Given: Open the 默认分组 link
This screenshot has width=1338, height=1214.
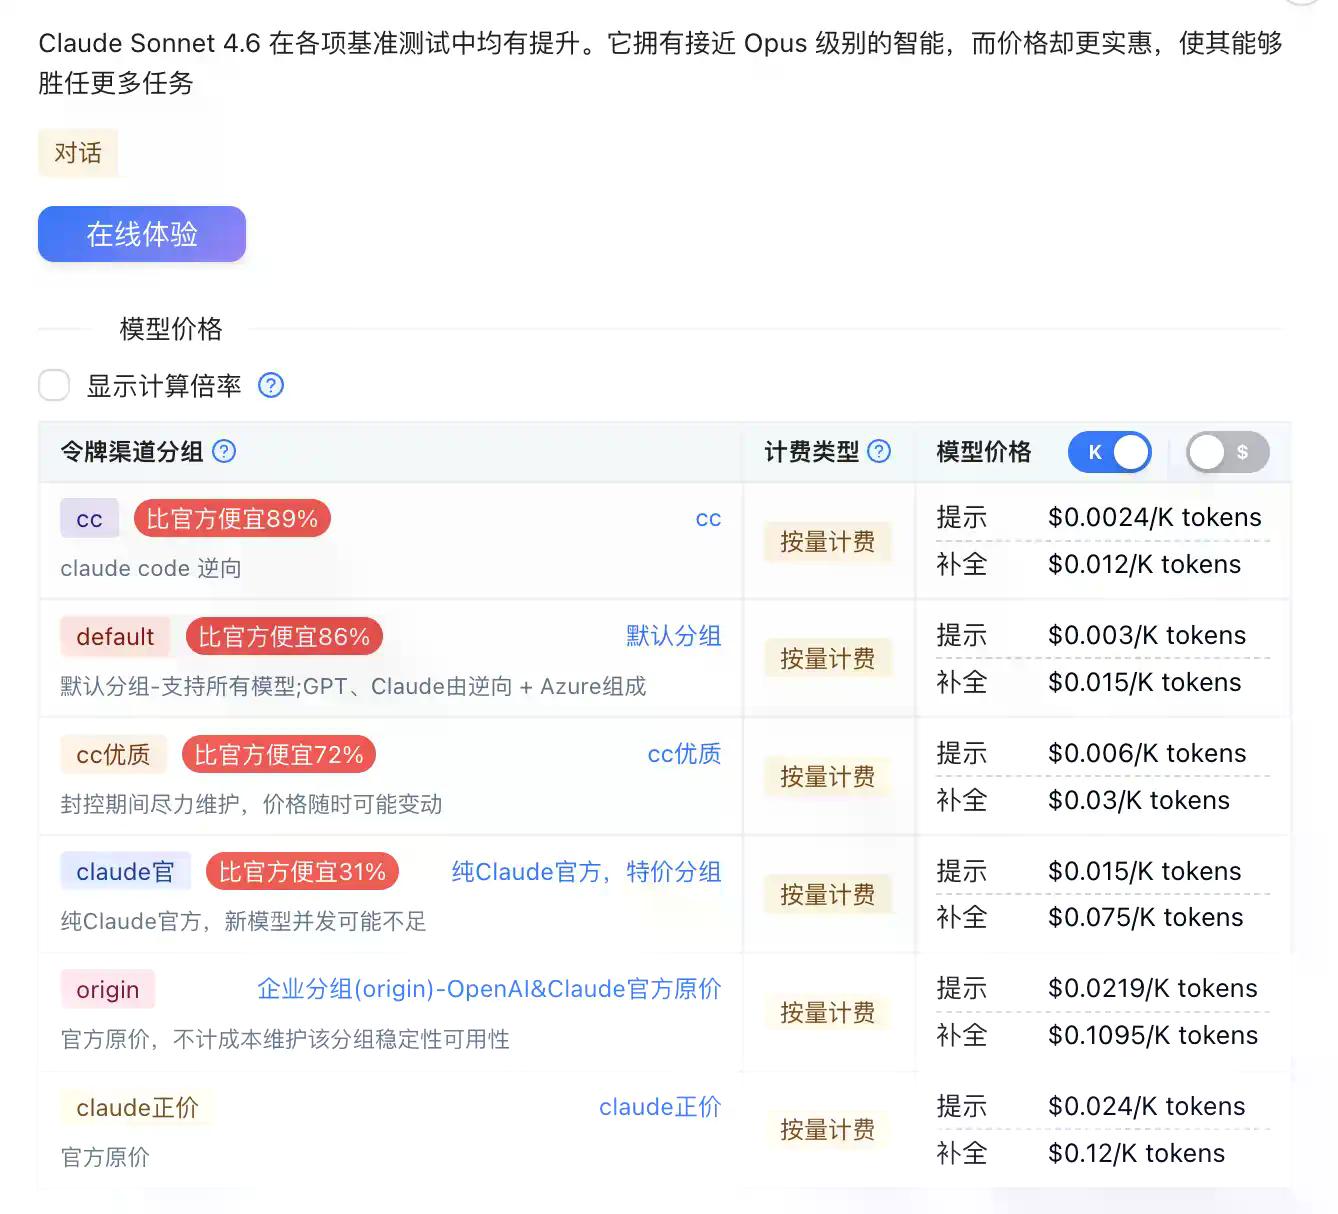Looking at the screenshot, I should coord(673,636).
